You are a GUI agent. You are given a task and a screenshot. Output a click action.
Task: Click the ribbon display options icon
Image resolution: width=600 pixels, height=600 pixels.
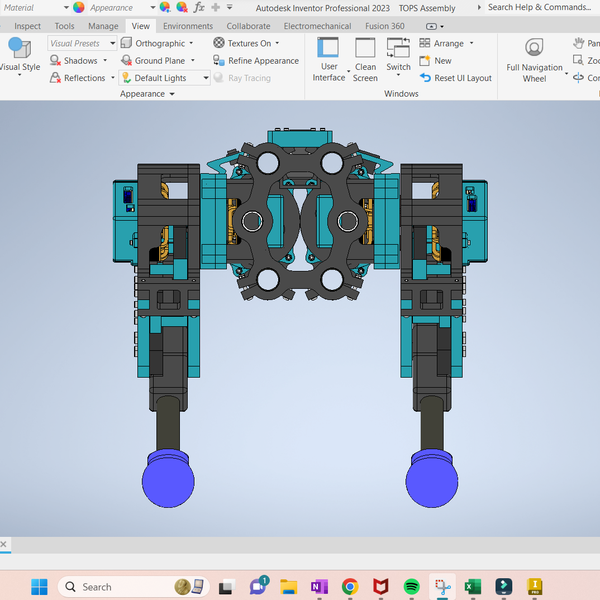431,26
